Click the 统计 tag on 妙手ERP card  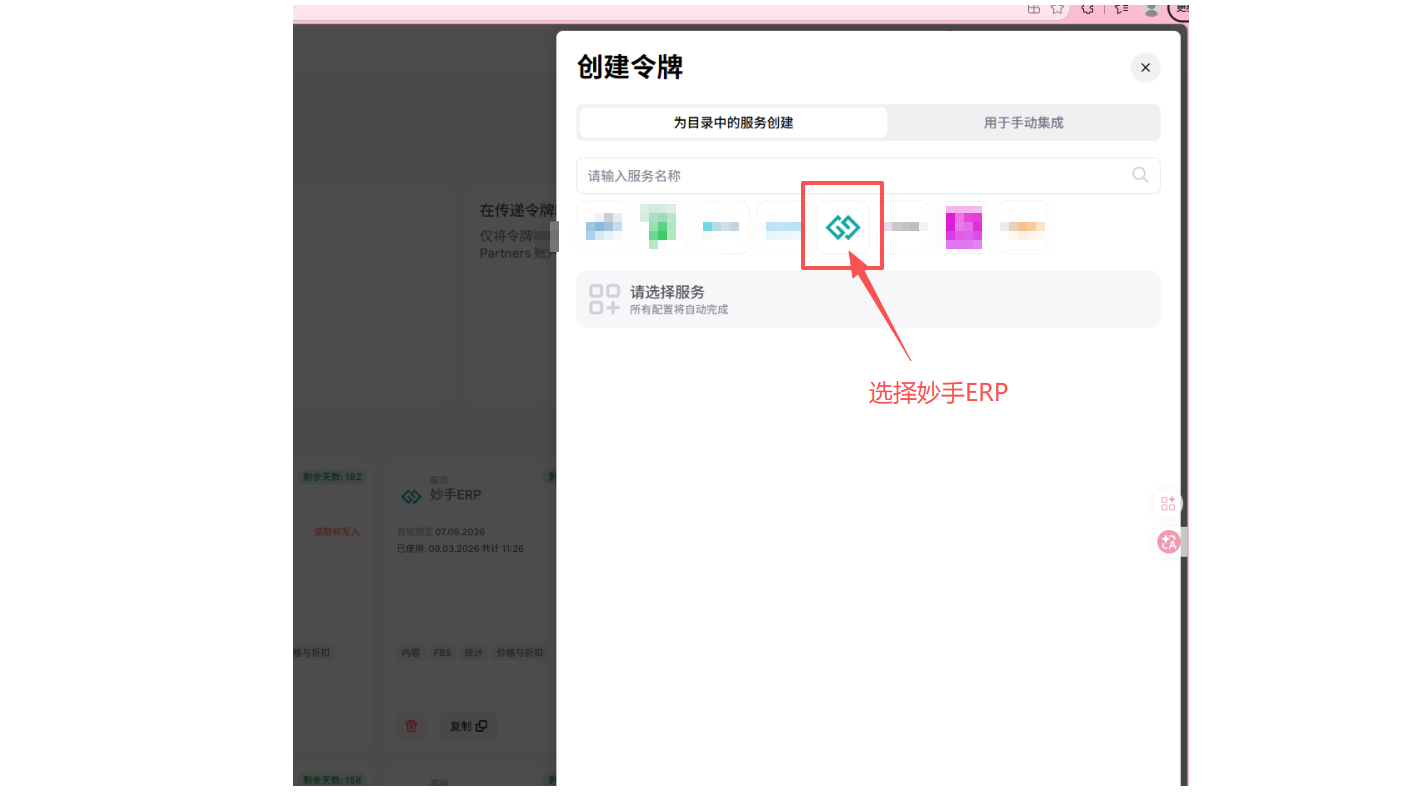tap(473, 653)
